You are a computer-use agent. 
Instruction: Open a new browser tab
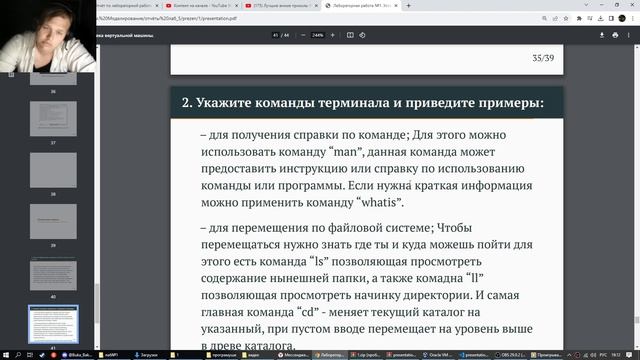[x=408, y=6]
